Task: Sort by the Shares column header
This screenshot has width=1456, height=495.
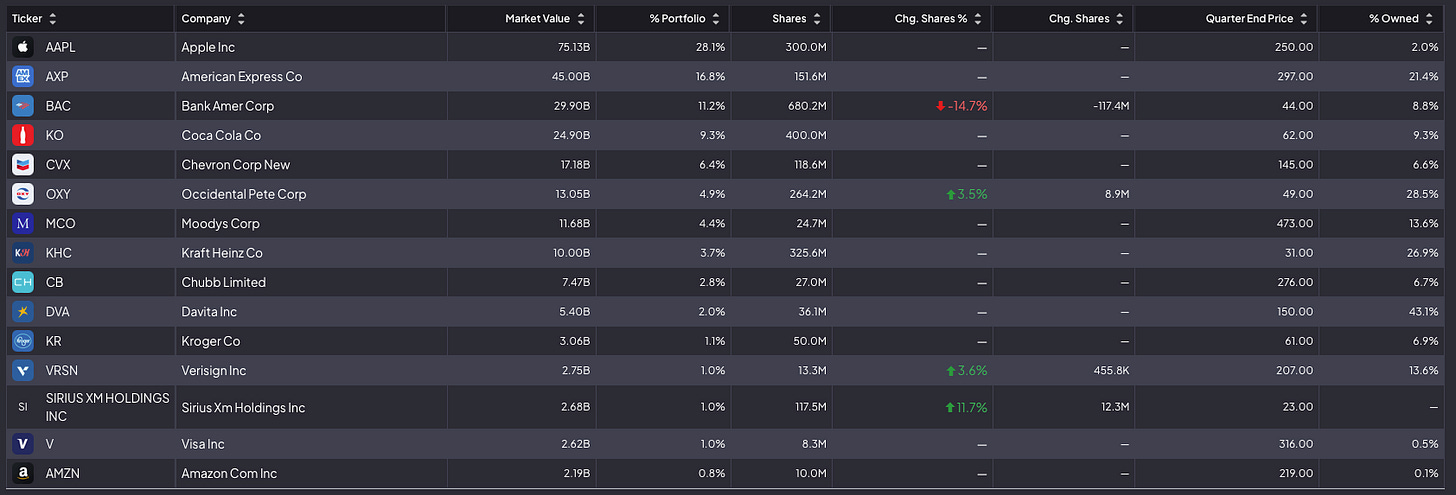Action: pos(819,19)
